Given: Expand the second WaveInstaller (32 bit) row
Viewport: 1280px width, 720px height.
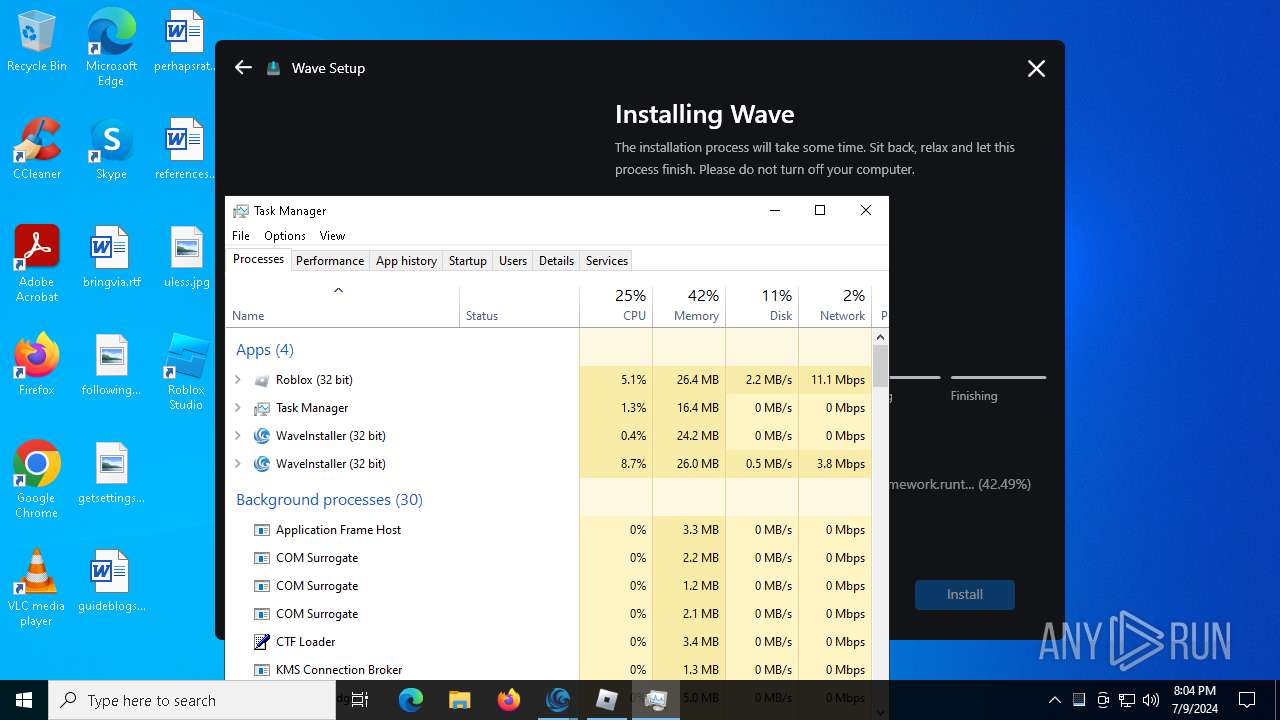Looking at the screenshot, I should coord(238,464).
